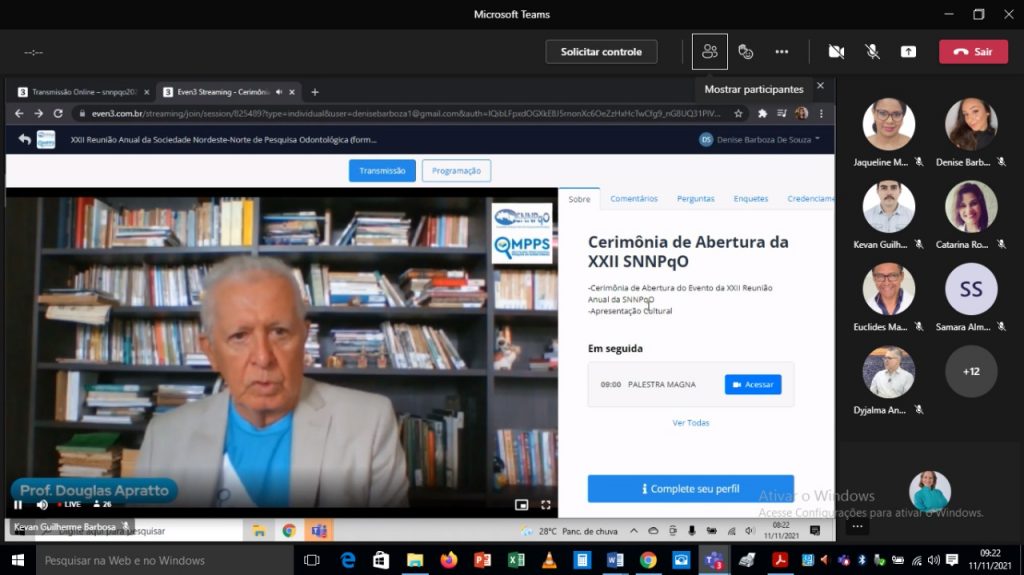Image resolution: width=1024 pixels, height=575 pixels.
Task: Open the browser extensions puzzle icon
Action: click(762, 114)
